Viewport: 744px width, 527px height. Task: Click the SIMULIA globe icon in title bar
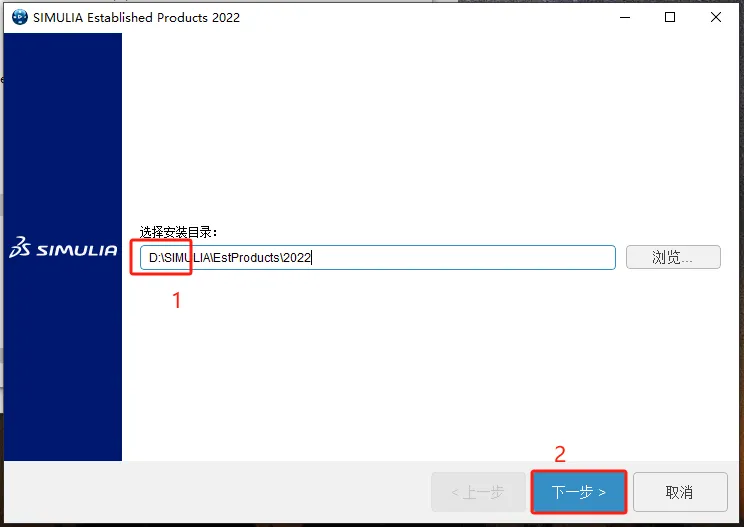coord(19,18)
